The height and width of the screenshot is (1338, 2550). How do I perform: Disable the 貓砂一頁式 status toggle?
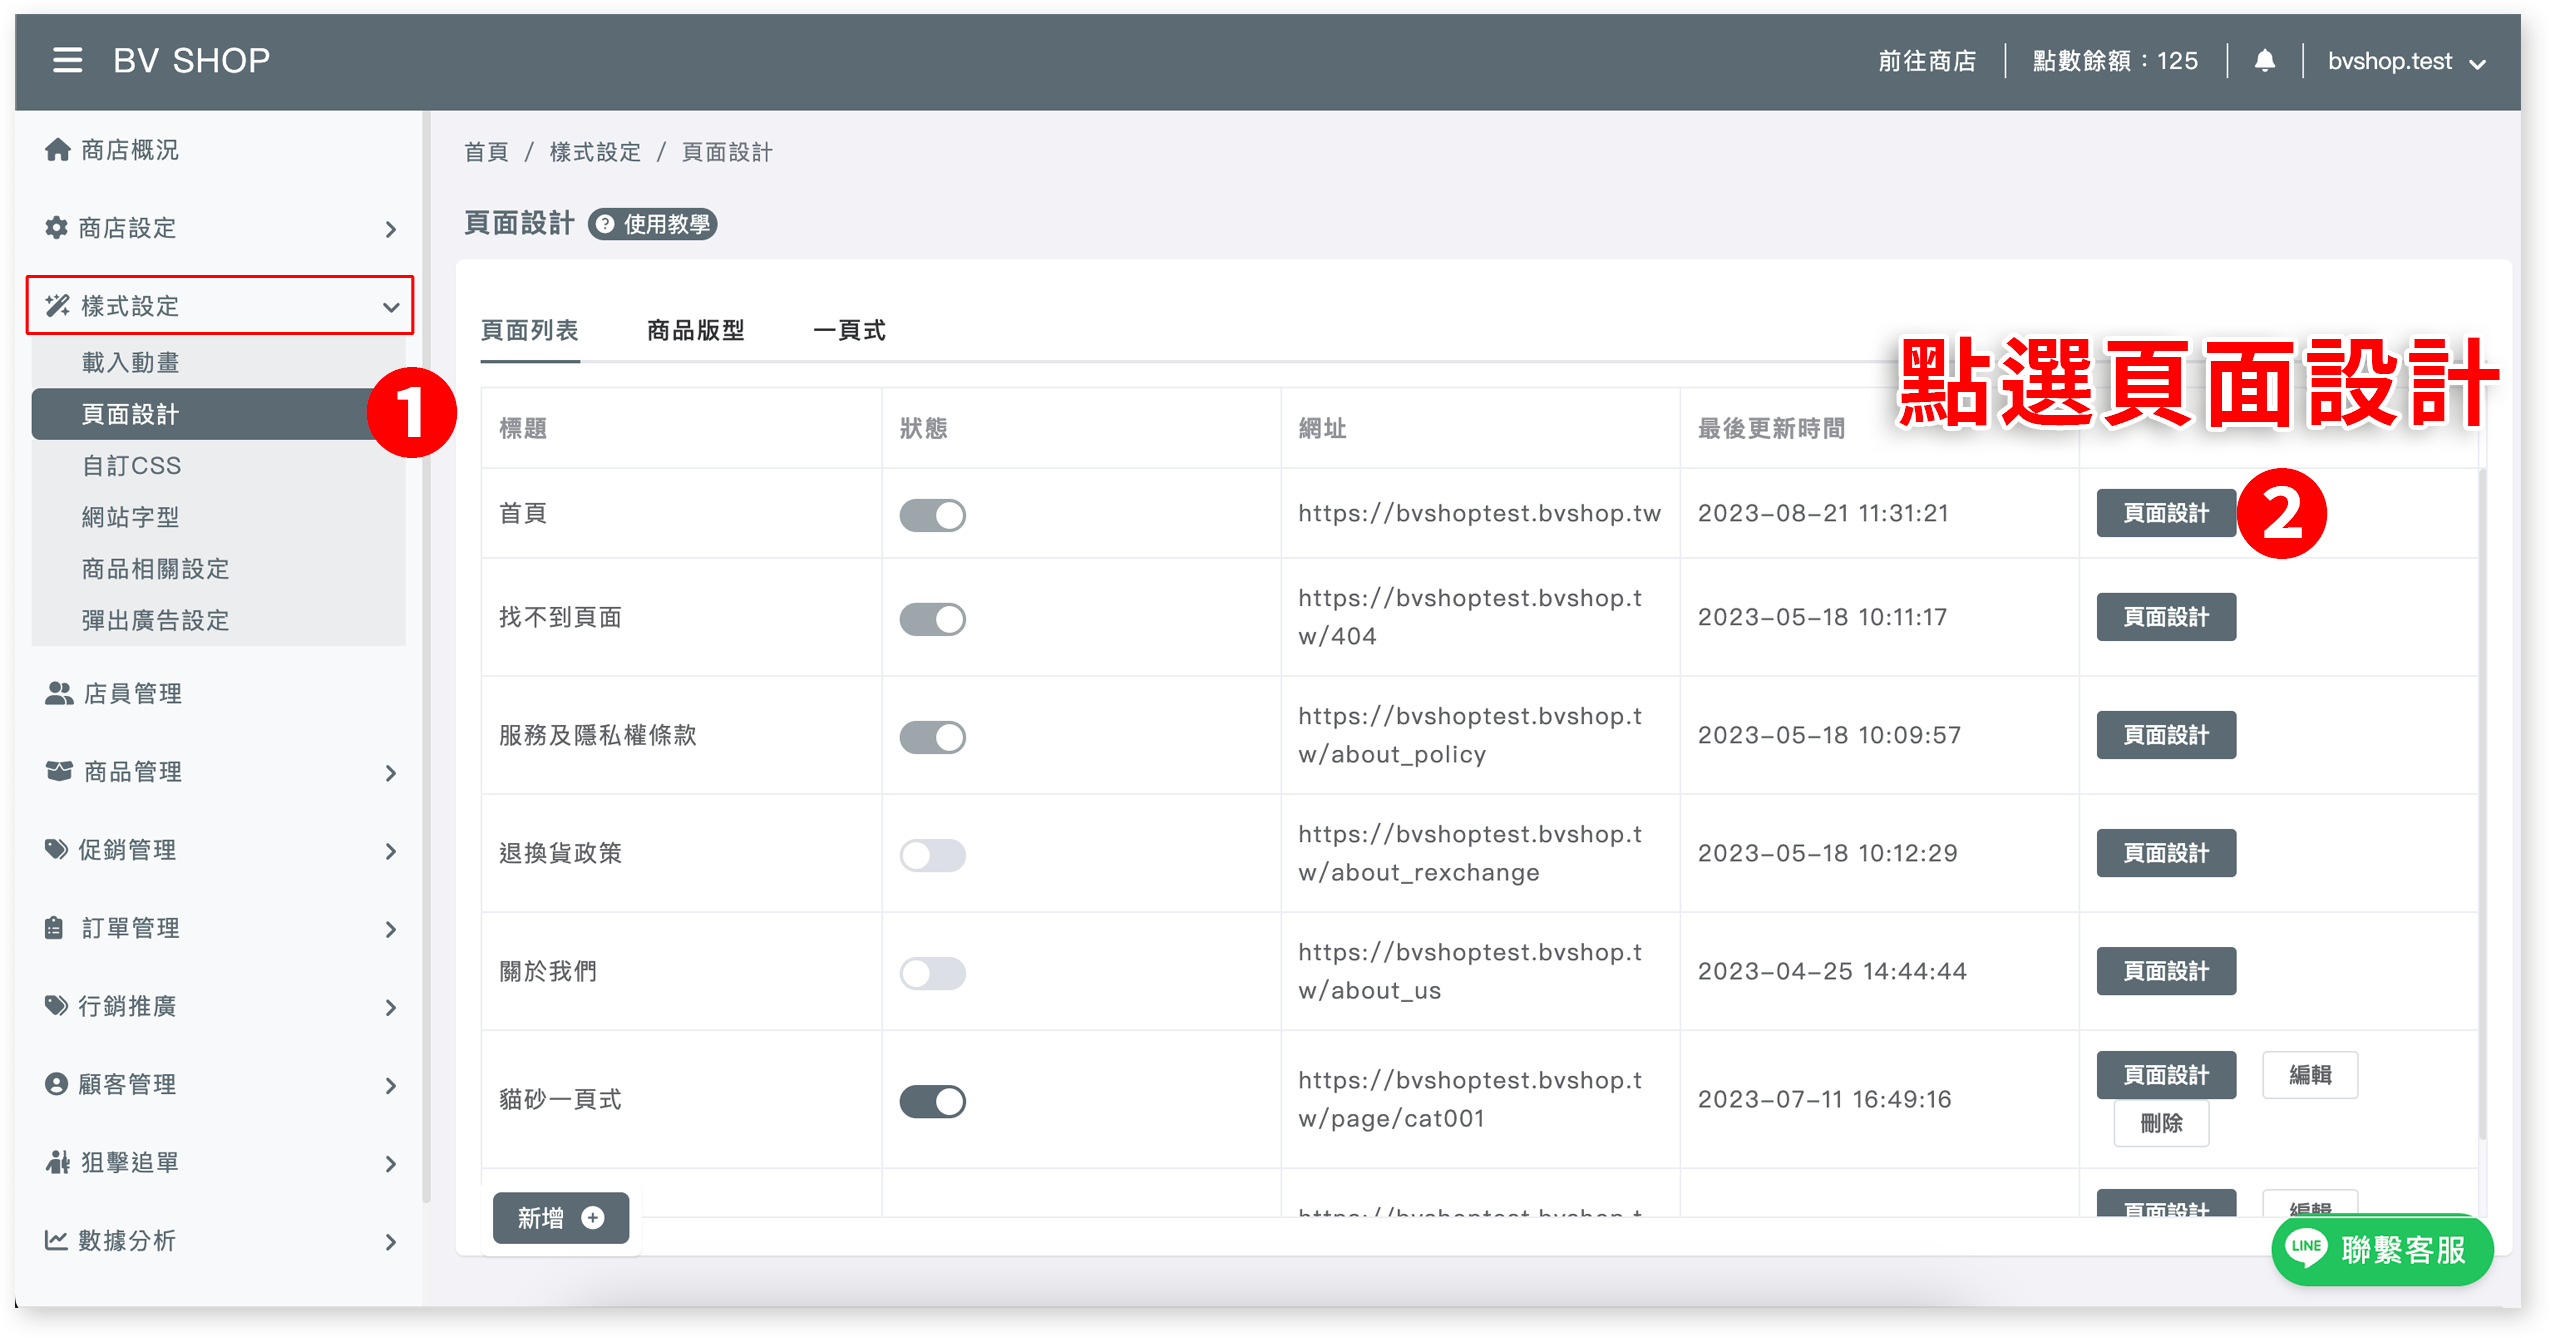point(932,1101)
